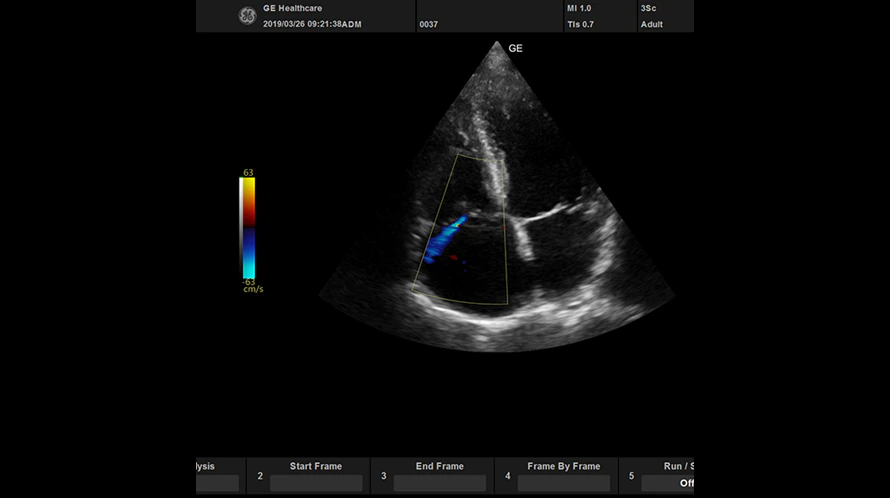Click the MI 1.0 indicator

579,8
